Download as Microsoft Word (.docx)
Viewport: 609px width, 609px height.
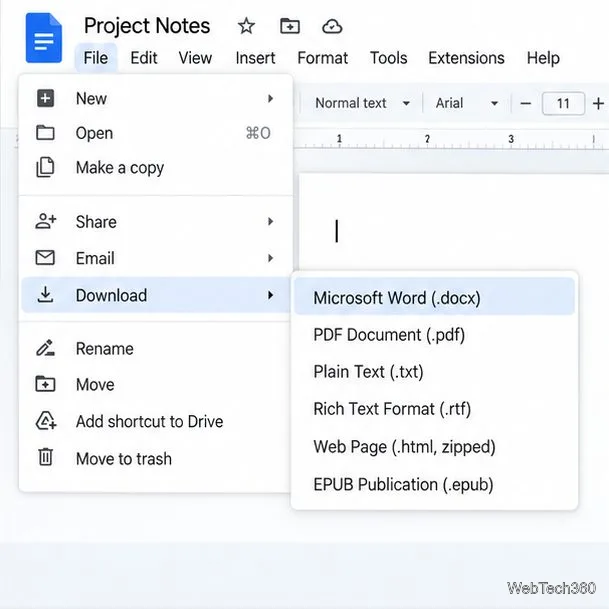[434, 298]
